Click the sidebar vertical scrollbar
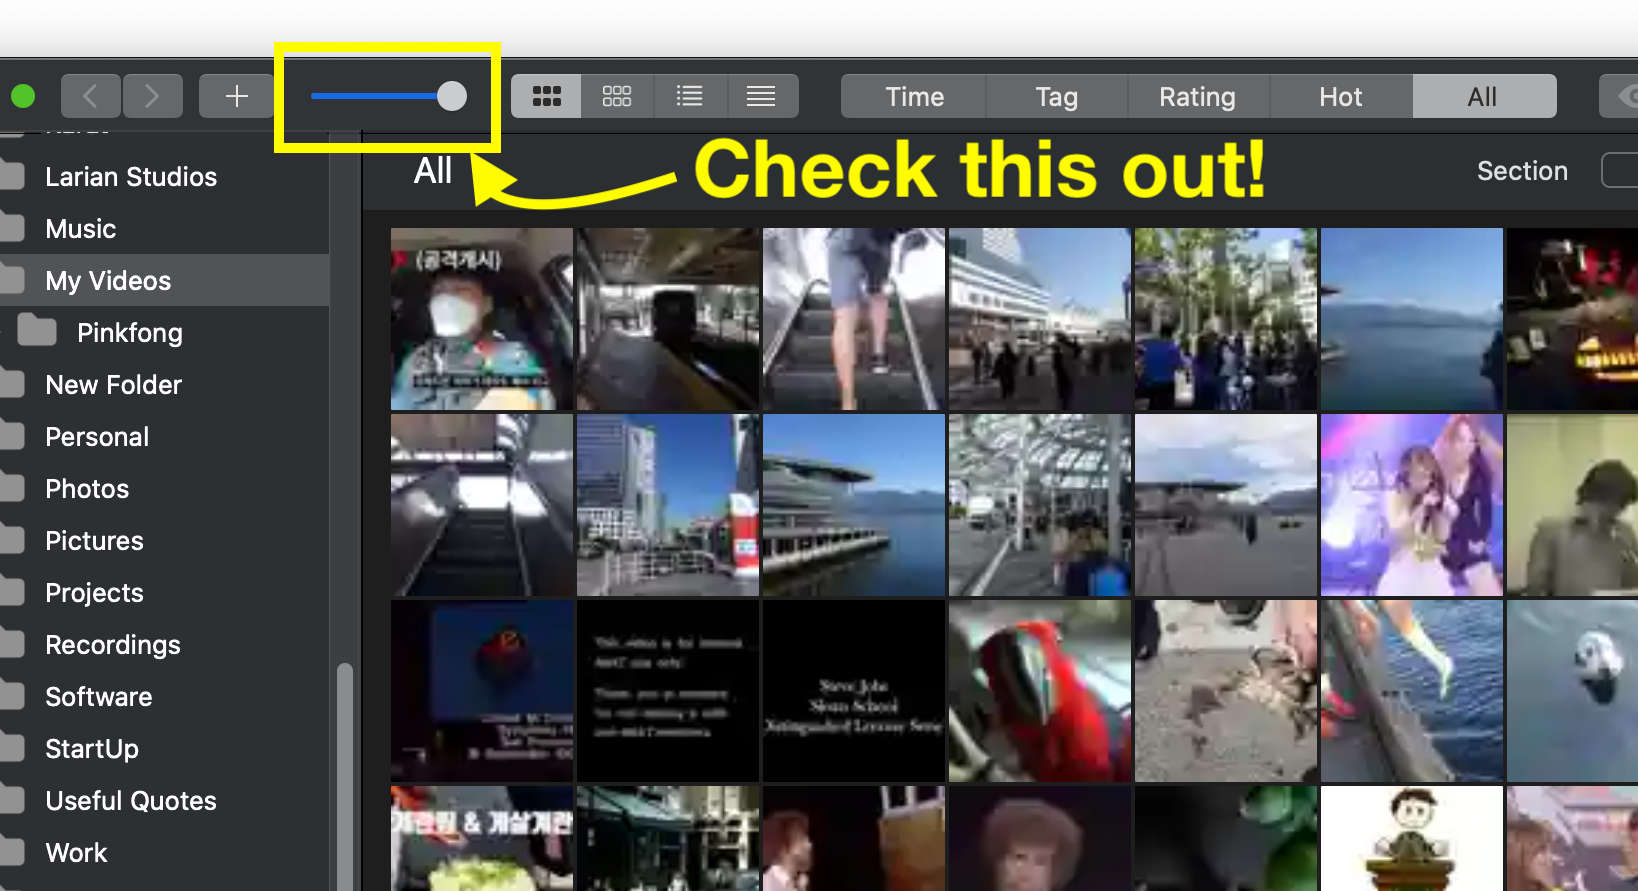 point(345,775)
